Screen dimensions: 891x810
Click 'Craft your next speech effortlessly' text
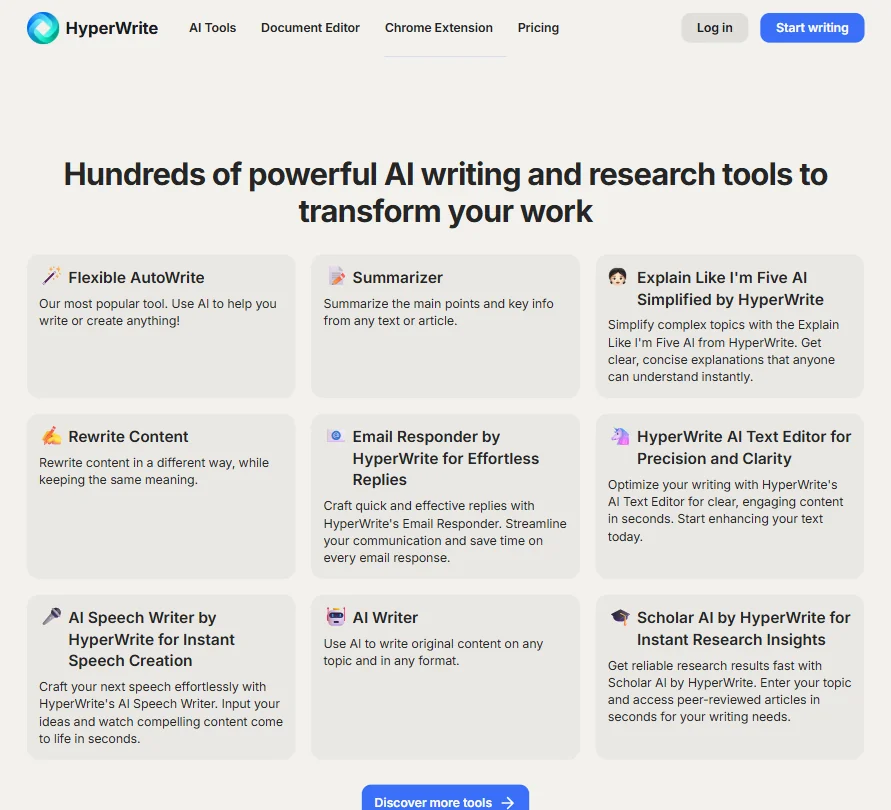click(x=161, y=712)
